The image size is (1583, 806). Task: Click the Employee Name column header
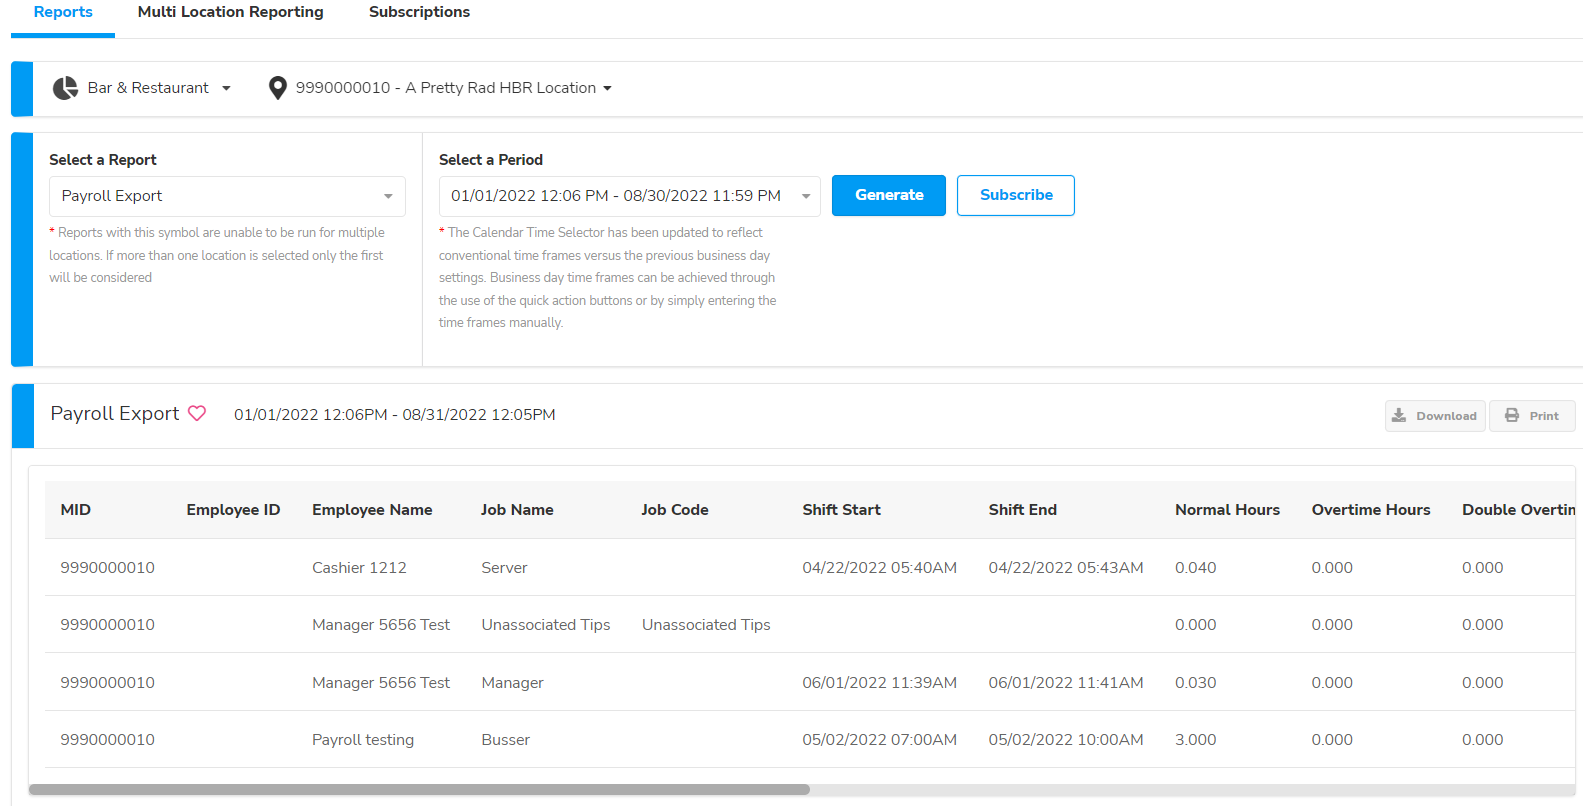click(372, 510)
